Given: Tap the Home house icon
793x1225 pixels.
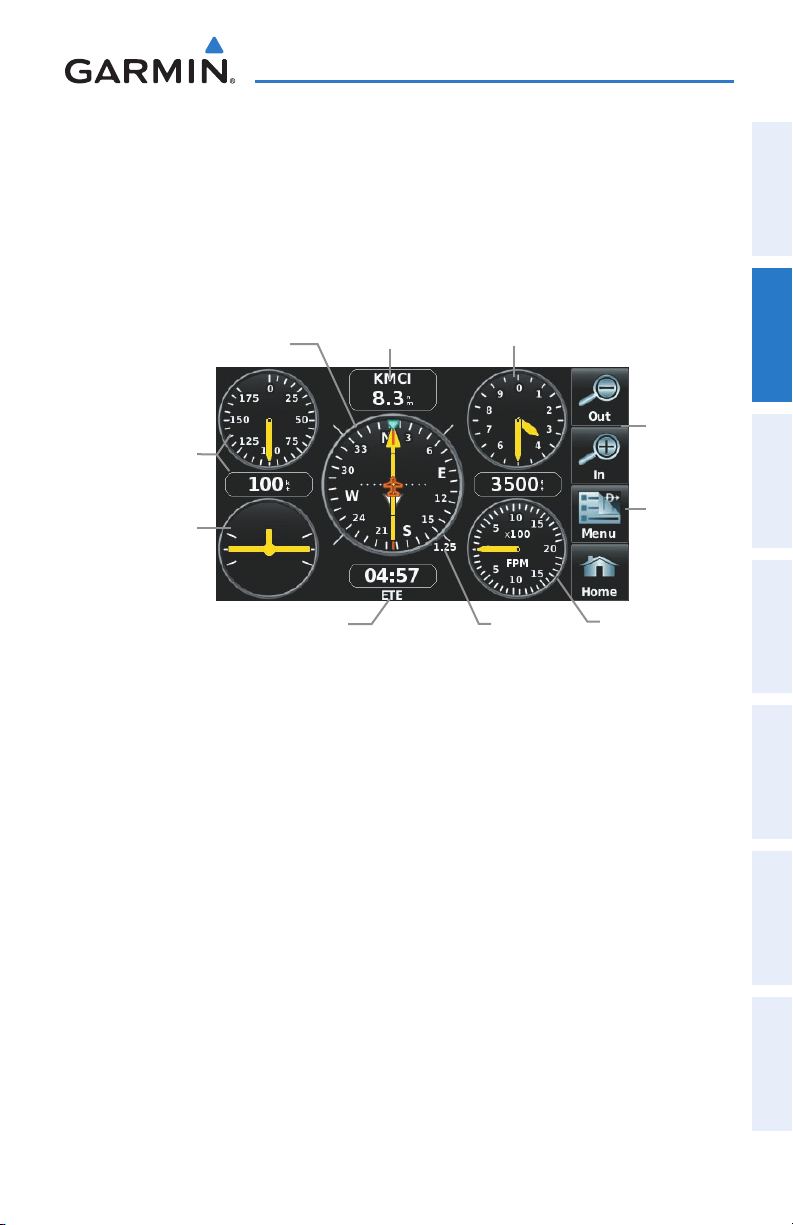Looking at the screenshot, I should [599, 572].
